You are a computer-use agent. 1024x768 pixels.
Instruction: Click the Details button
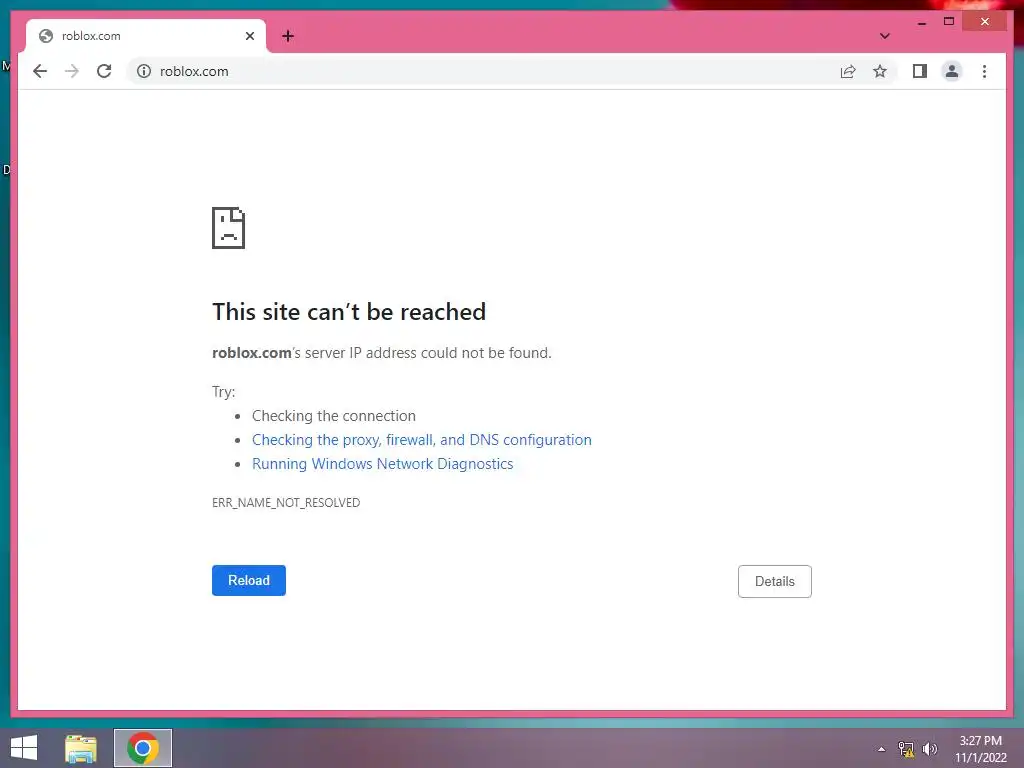[775, 581]
